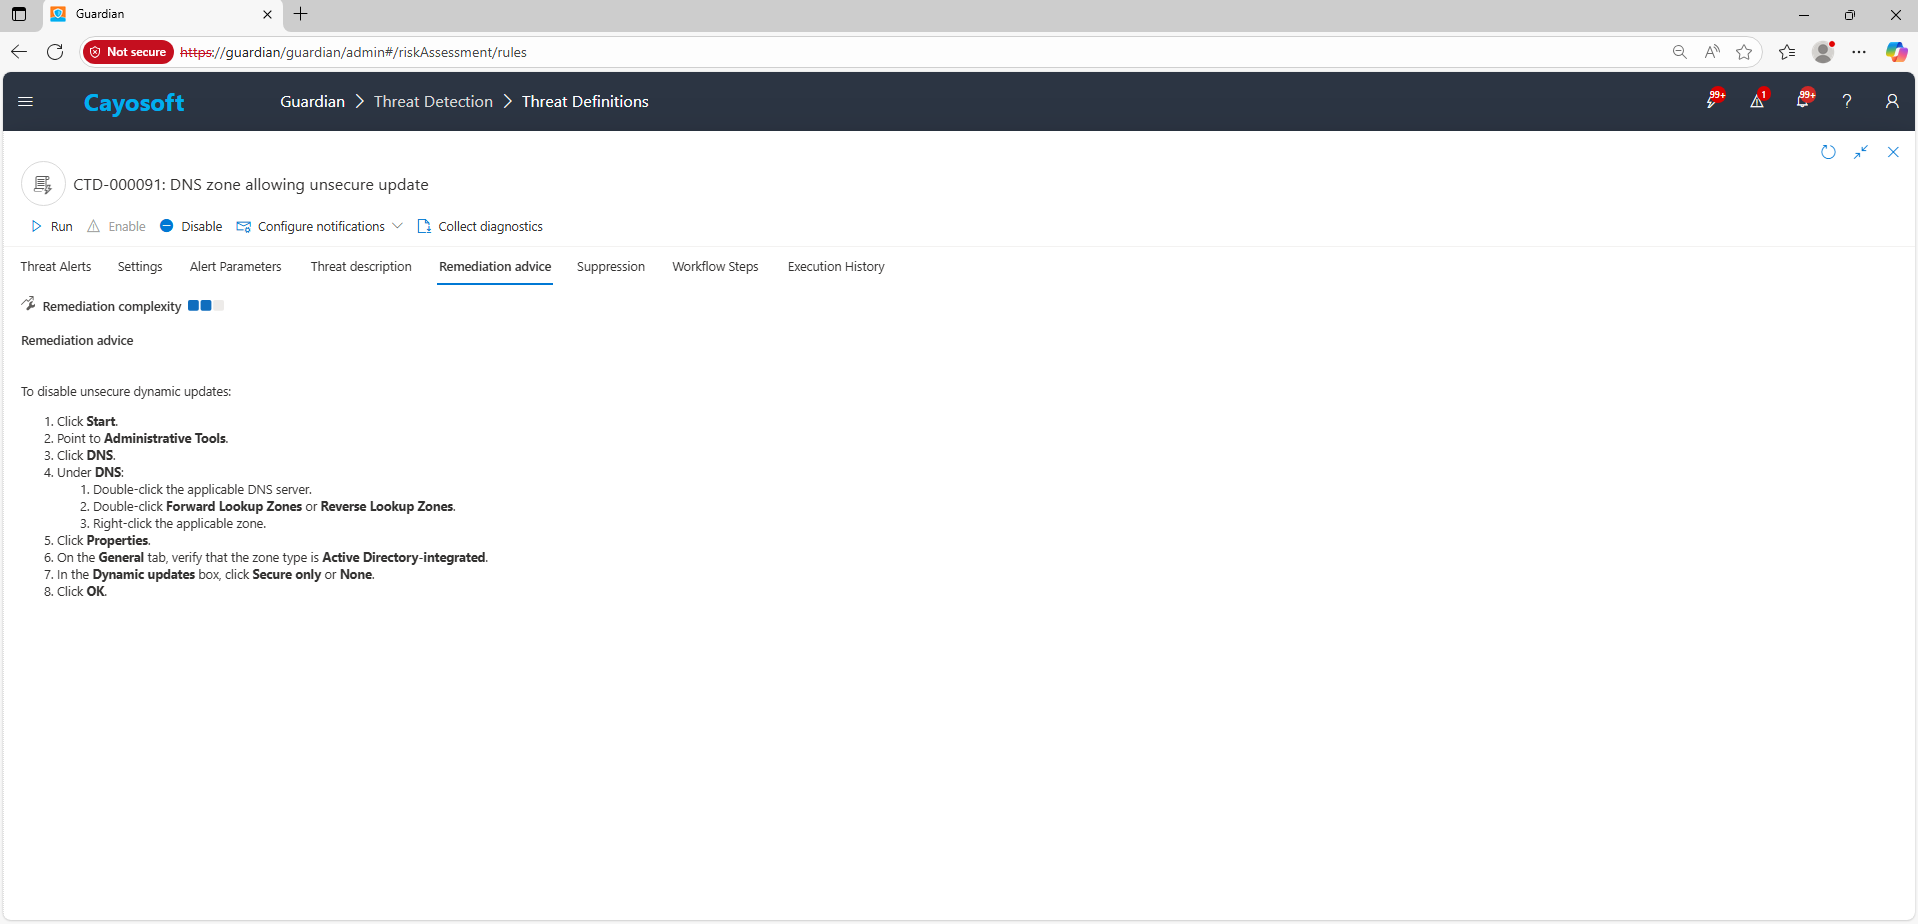Switch to the Threat Alerts tab
The width and height of the screenshot is (1918, 924).
coord(56,267)
